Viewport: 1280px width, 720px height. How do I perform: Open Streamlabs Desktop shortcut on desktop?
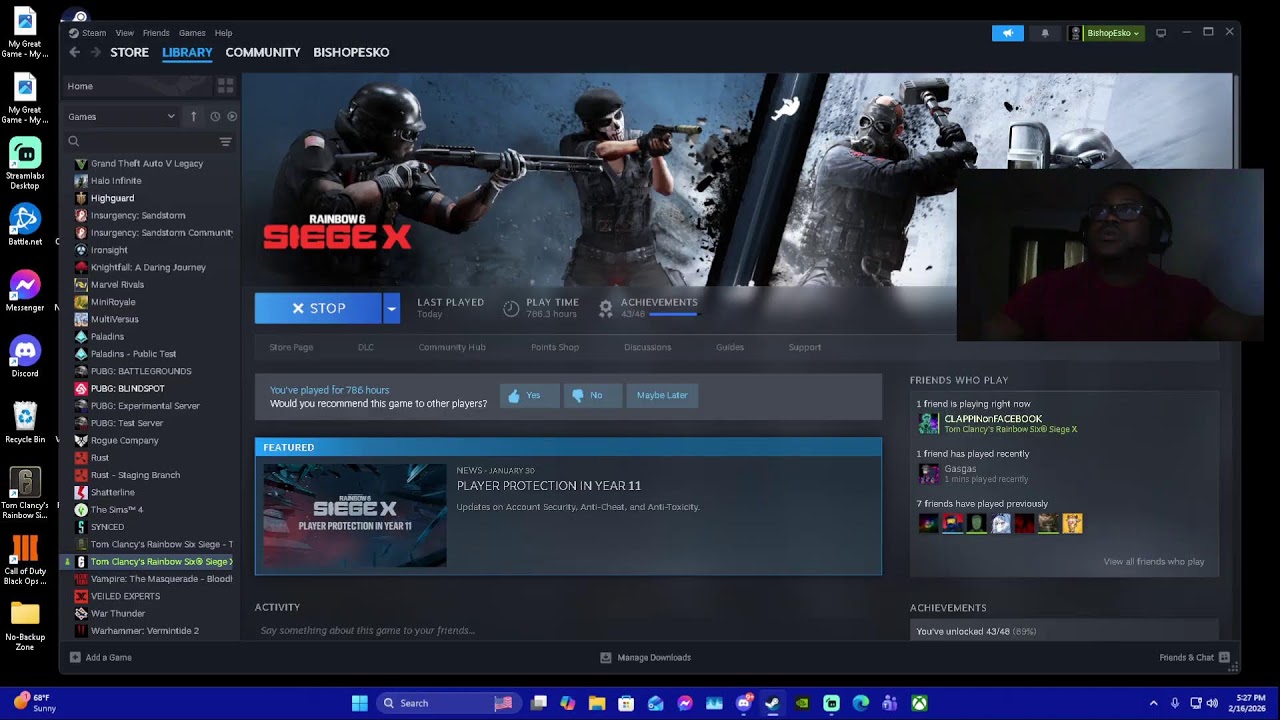point(25,163)
